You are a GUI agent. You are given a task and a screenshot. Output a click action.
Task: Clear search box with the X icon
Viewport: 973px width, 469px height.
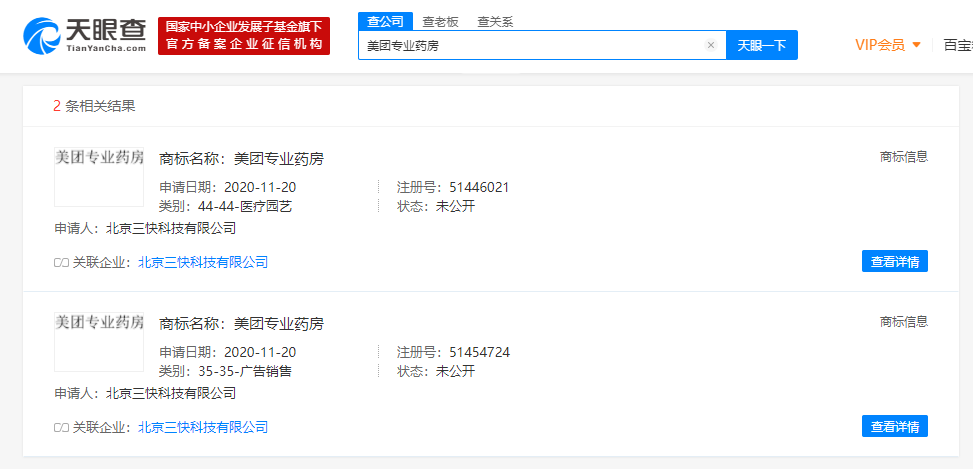[710, 45]
